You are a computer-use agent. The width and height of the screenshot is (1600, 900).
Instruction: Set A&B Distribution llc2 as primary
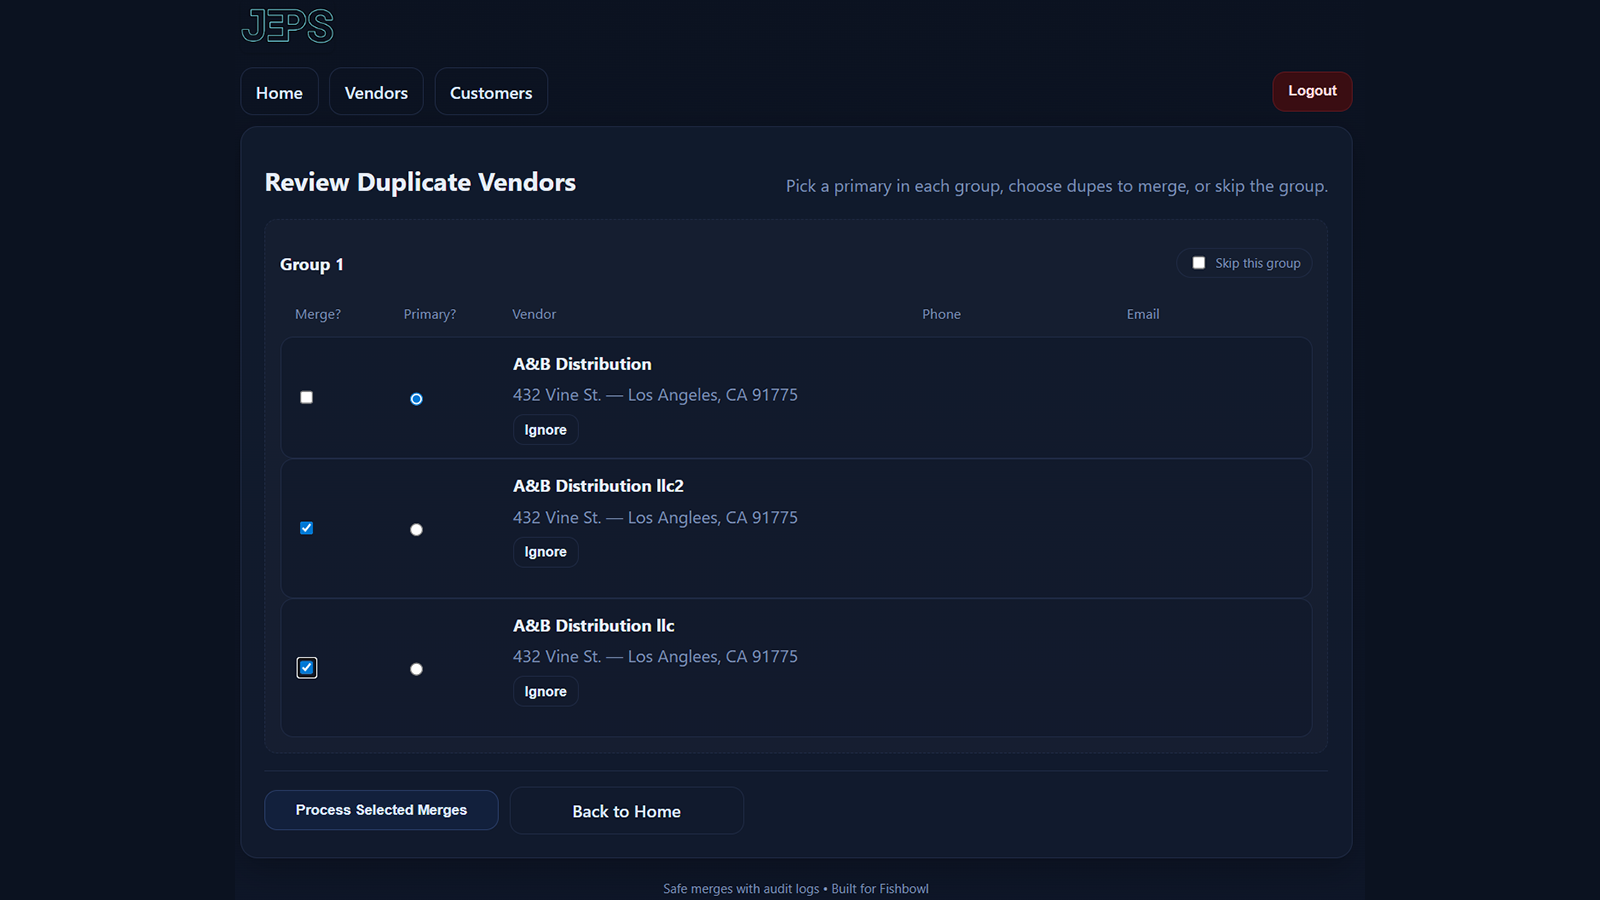416,530
